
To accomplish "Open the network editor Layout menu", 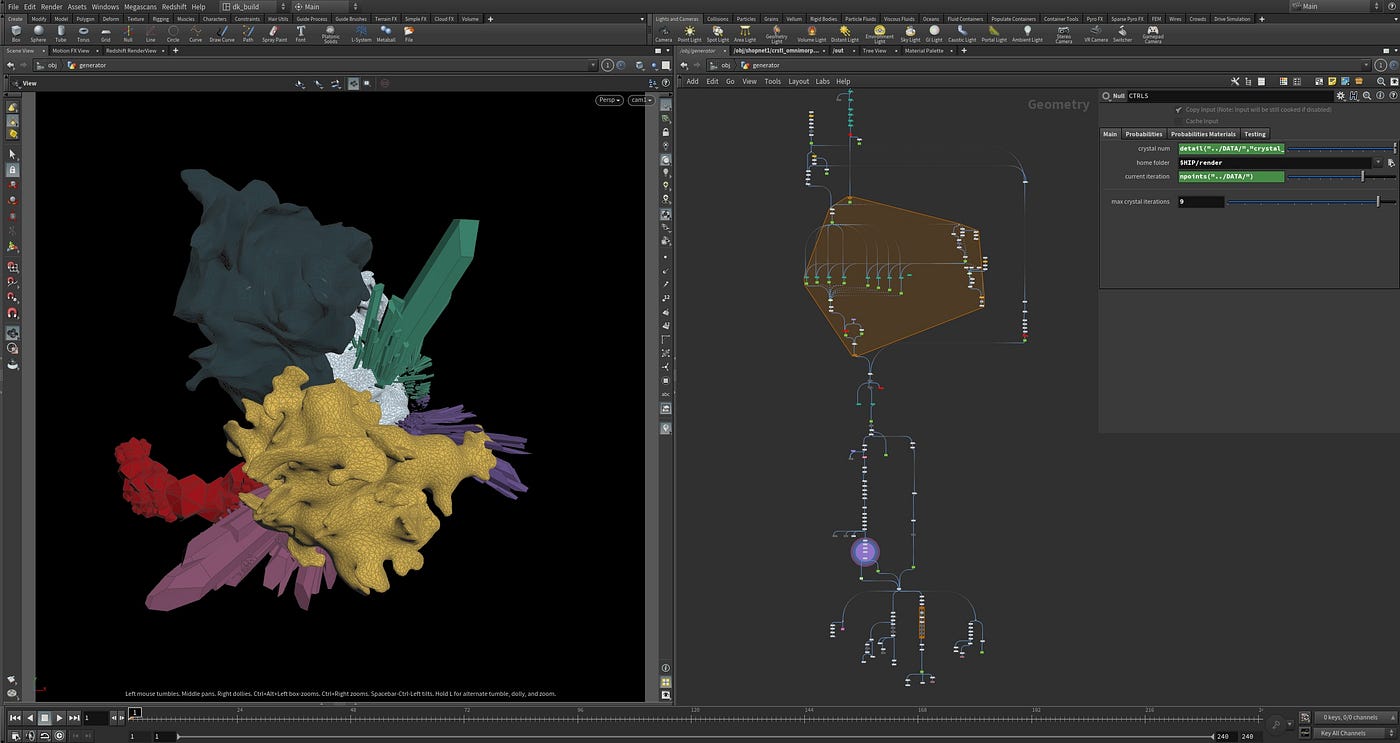I will [x=798, y=81].
